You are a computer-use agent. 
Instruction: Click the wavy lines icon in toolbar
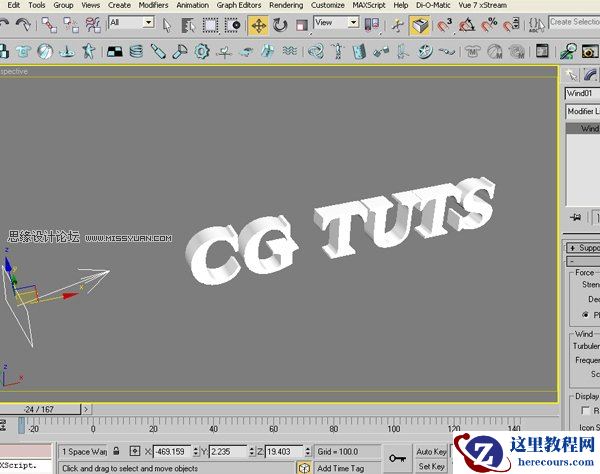pyautogui.click(x=290, y=50)
